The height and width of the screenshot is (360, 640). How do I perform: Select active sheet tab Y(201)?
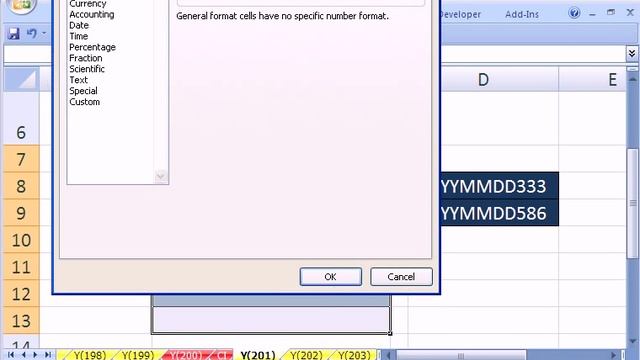(258, 355)
